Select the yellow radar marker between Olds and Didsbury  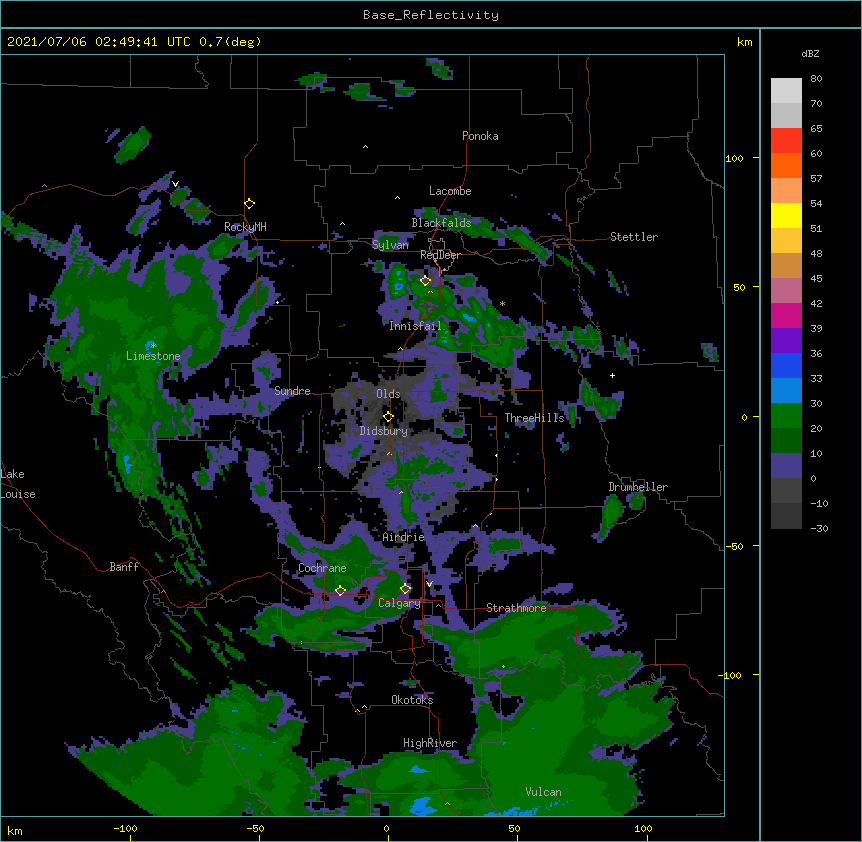(388, 416)
